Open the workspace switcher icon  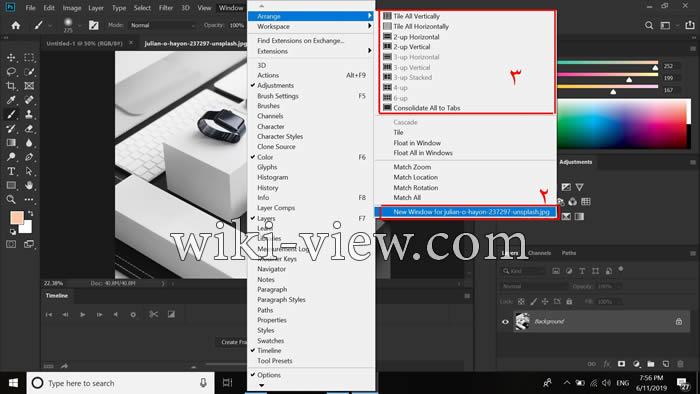tap(665, 25)
